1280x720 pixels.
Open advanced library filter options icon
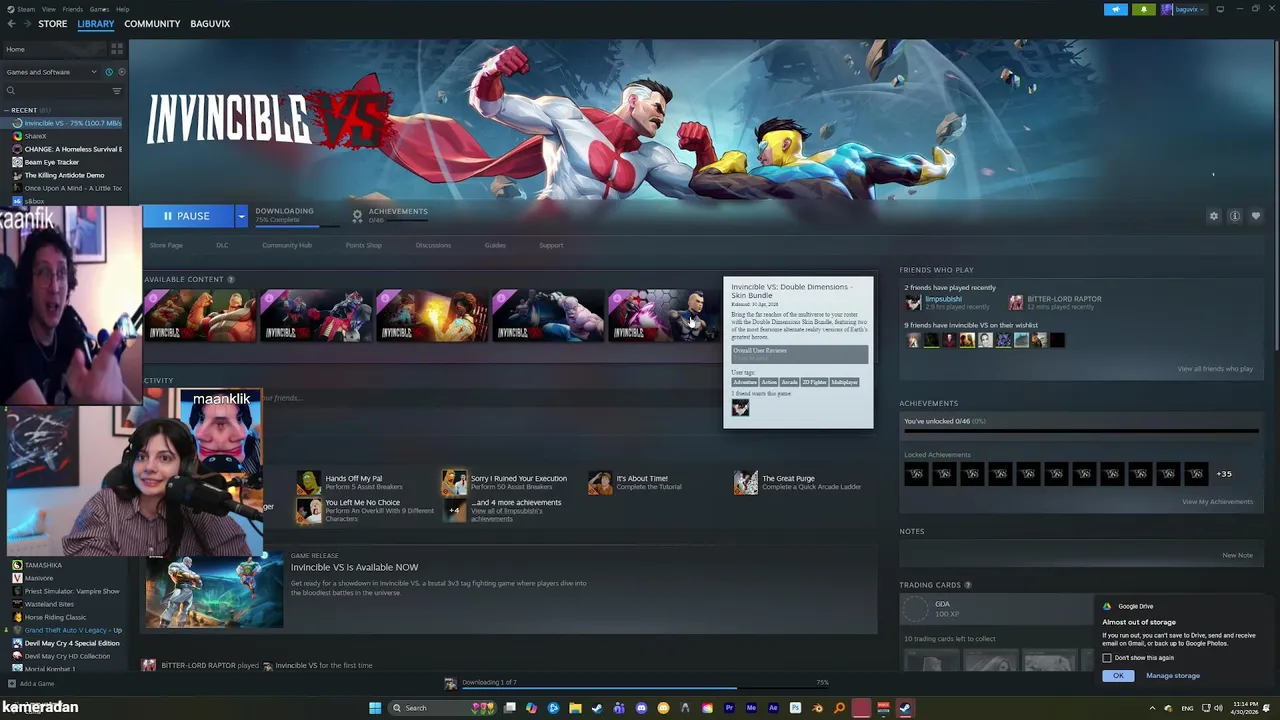point(117,91)
